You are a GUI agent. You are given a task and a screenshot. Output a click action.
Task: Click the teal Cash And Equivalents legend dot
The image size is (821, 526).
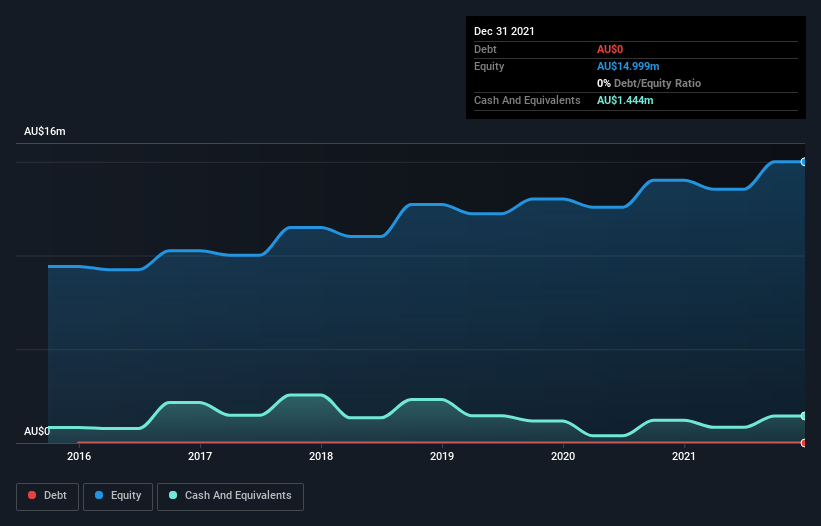click(x=173, y=495)
